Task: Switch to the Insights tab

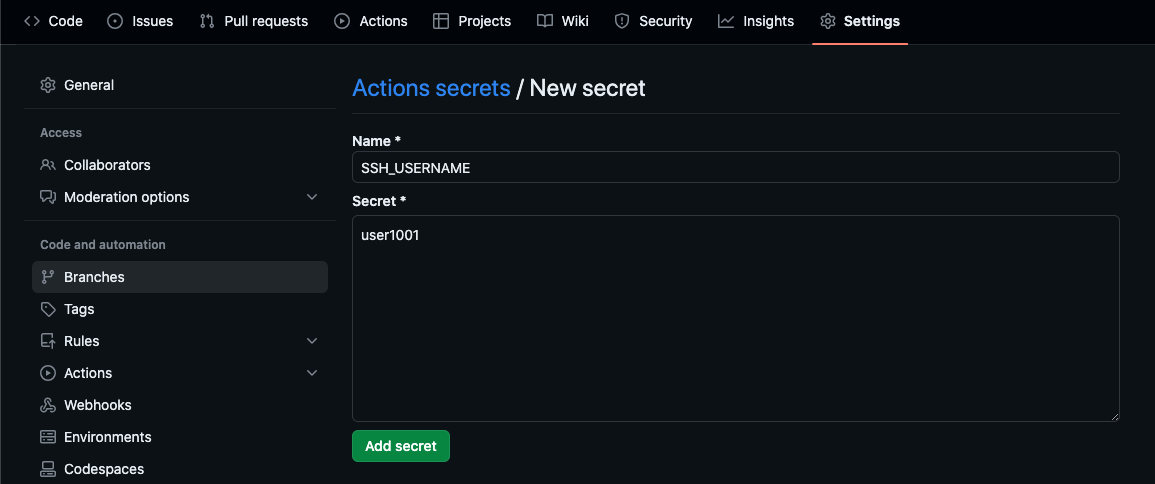Action: [x=756, y=21]
